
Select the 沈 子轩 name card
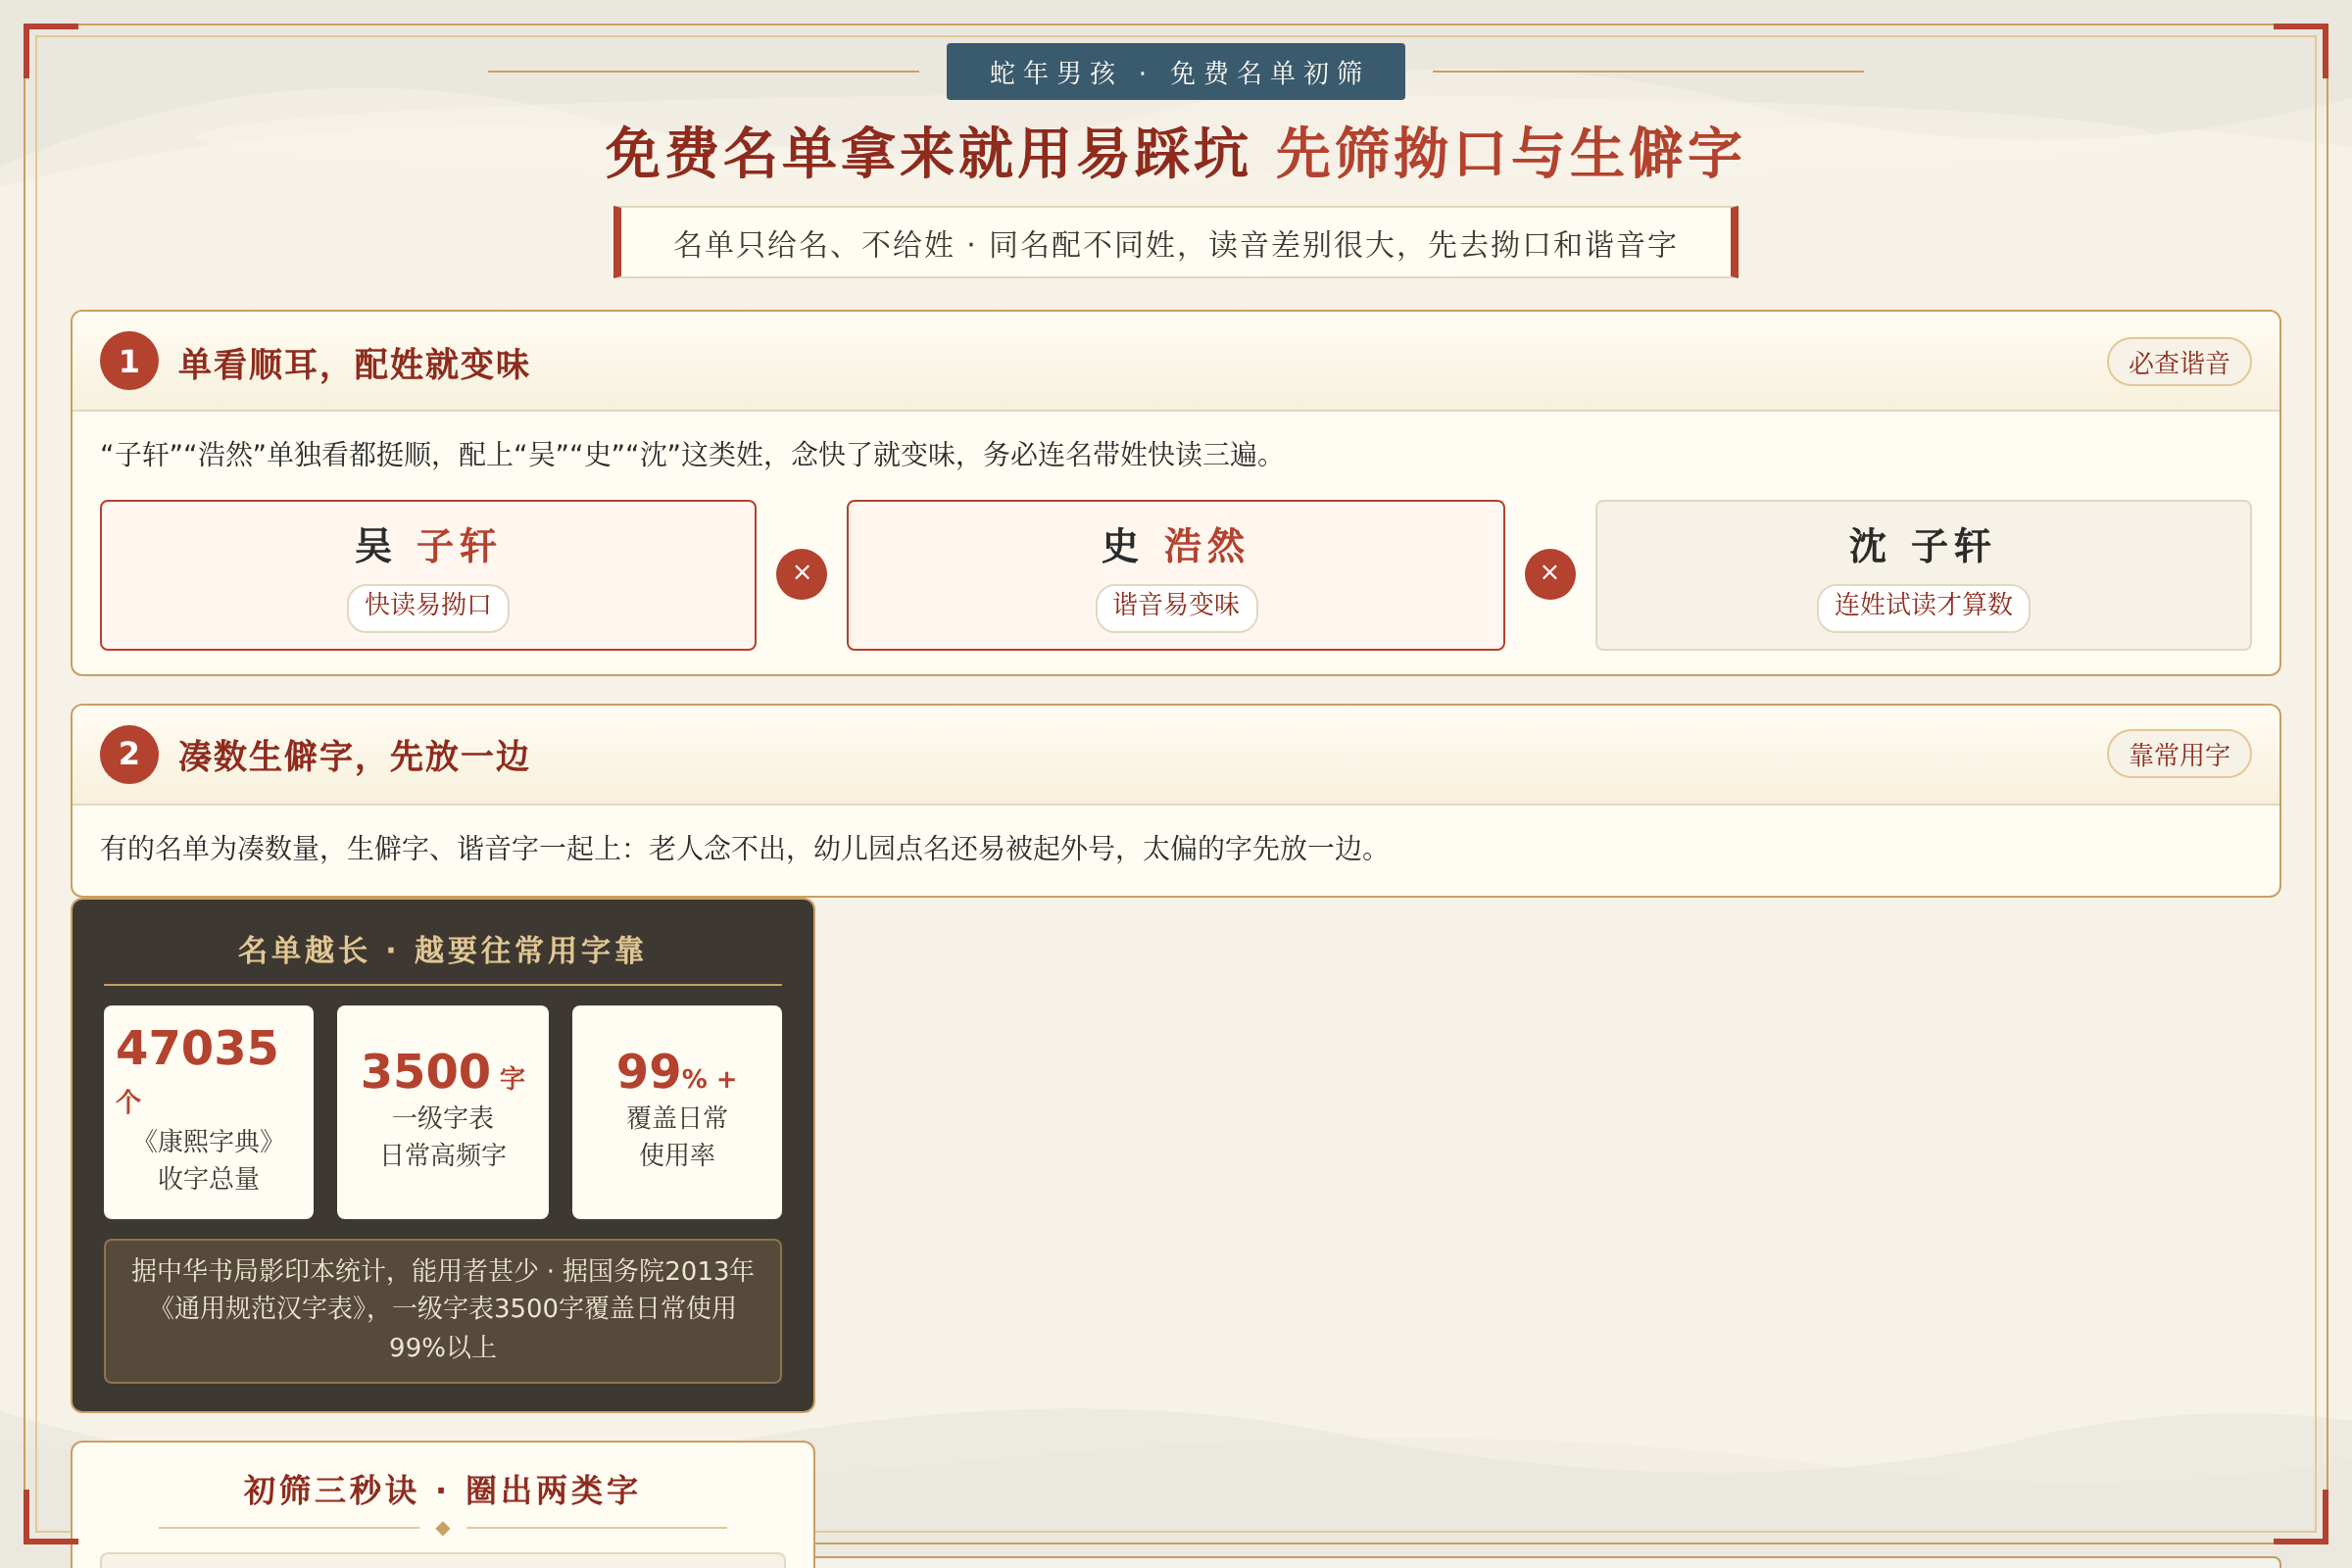[1923, 575]
